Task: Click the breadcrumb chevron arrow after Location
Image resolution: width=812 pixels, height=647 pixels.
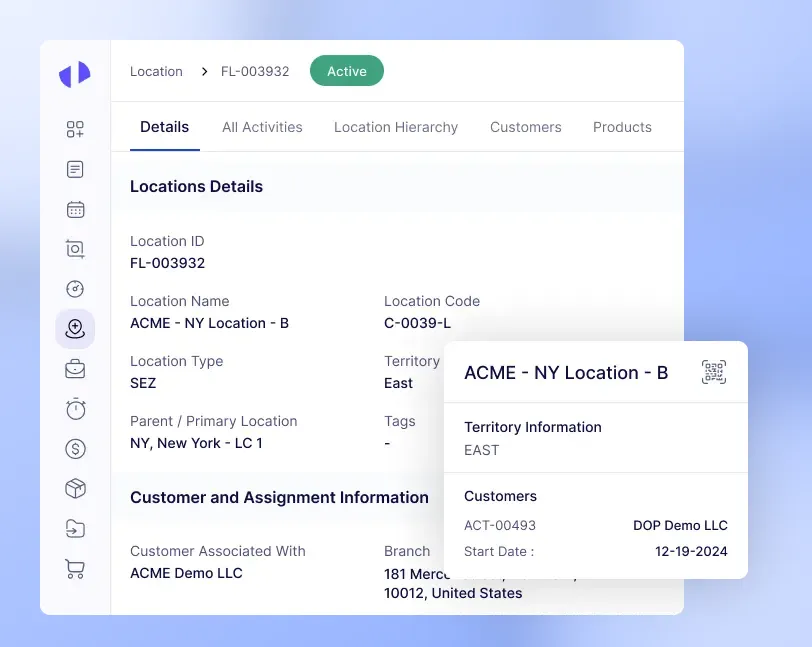Action: tap(204, 71)
